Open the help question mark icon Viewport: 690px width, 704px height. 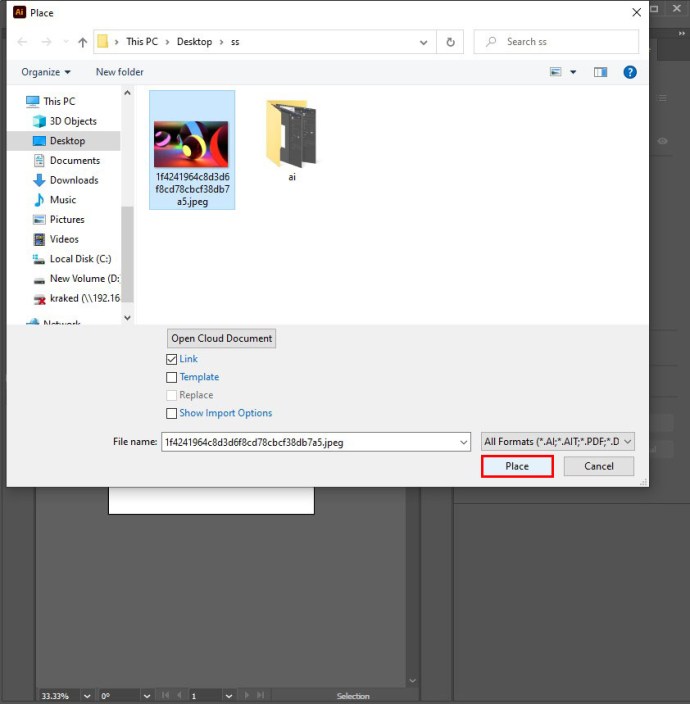[x=630, y=72]
